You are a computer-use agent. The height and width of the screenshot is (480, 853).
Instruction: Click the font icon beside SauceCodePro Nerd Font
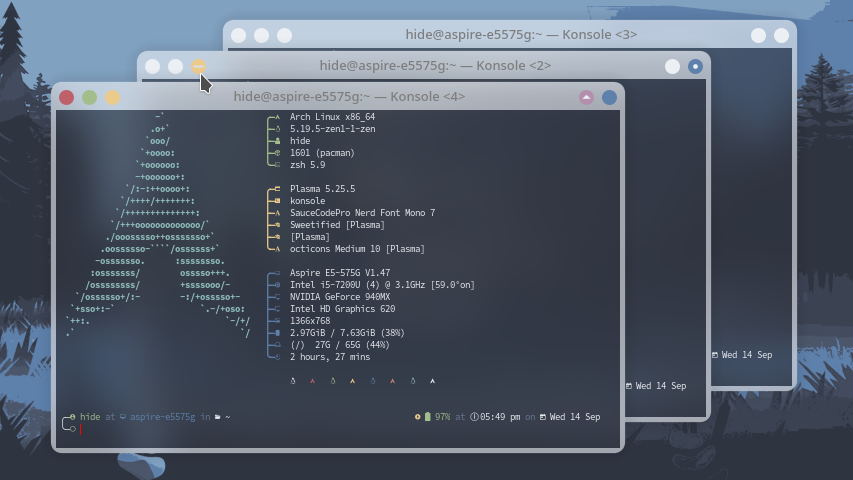[277, 213]
